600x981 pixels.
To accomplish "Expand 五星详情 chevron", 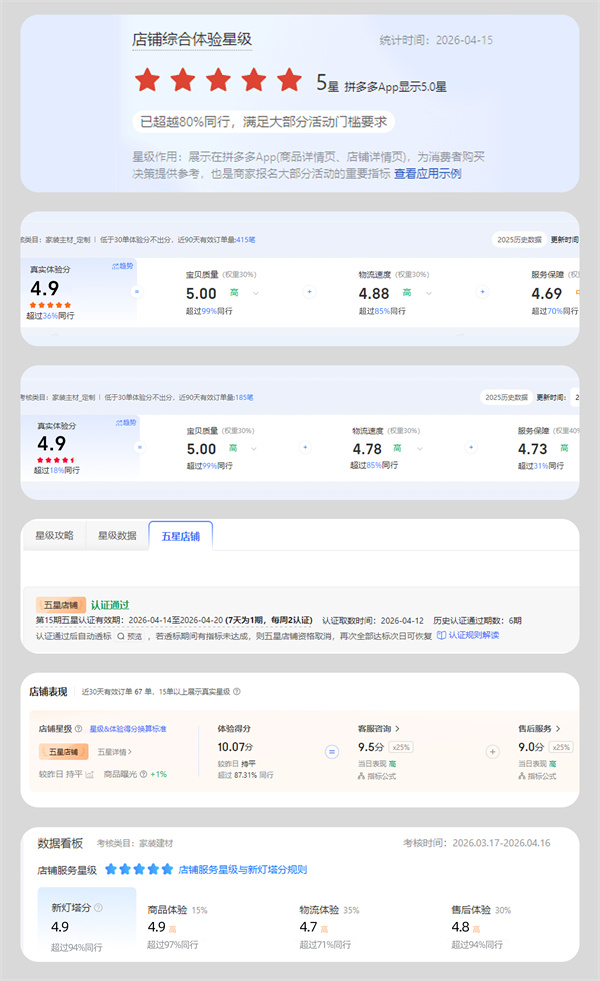I will tap(129, 751).
